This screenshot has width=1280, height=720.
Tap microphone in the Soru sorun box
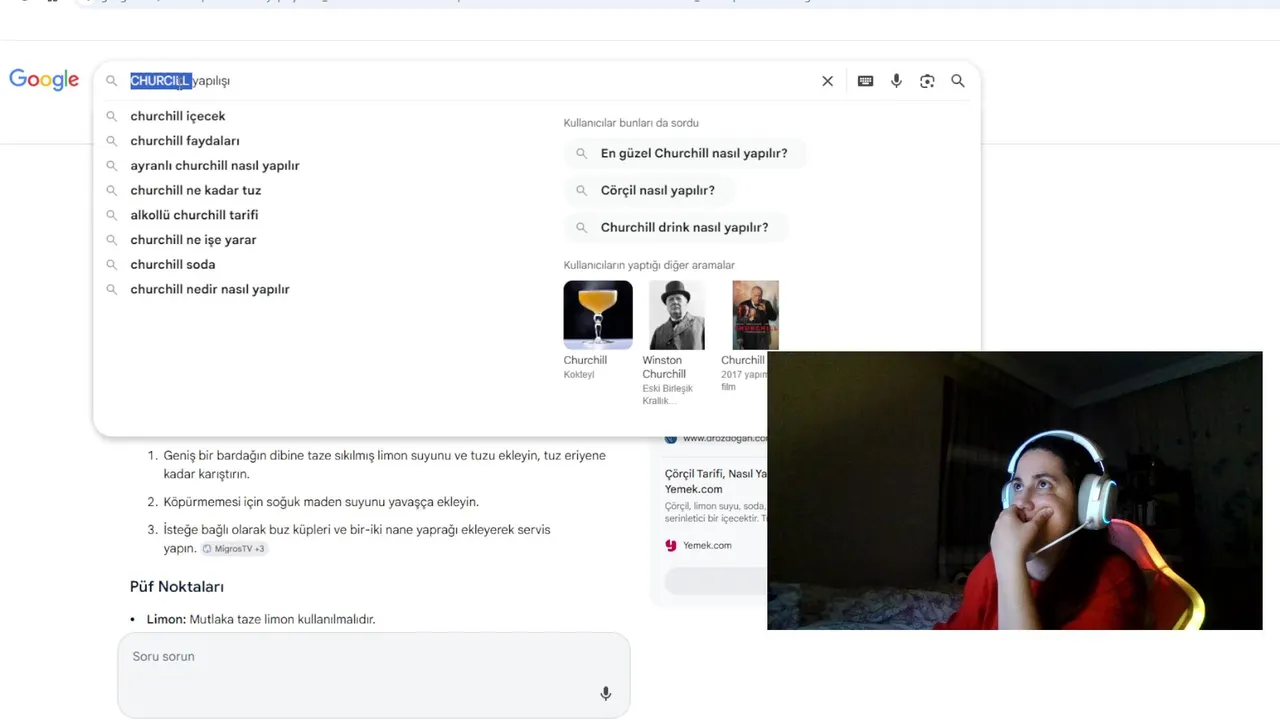(605, 693)
